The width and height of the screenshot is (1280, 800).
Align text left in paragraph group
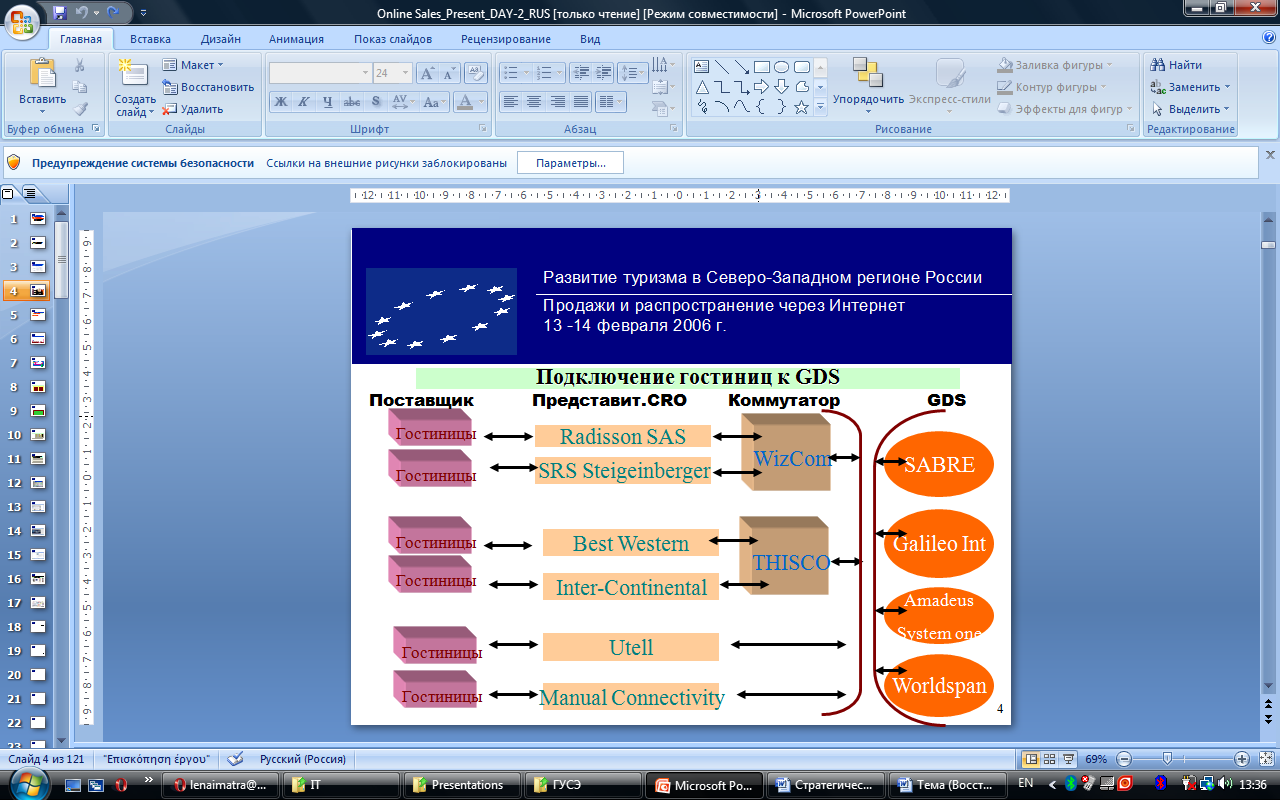pyautogui.click(x=511, y=102)
